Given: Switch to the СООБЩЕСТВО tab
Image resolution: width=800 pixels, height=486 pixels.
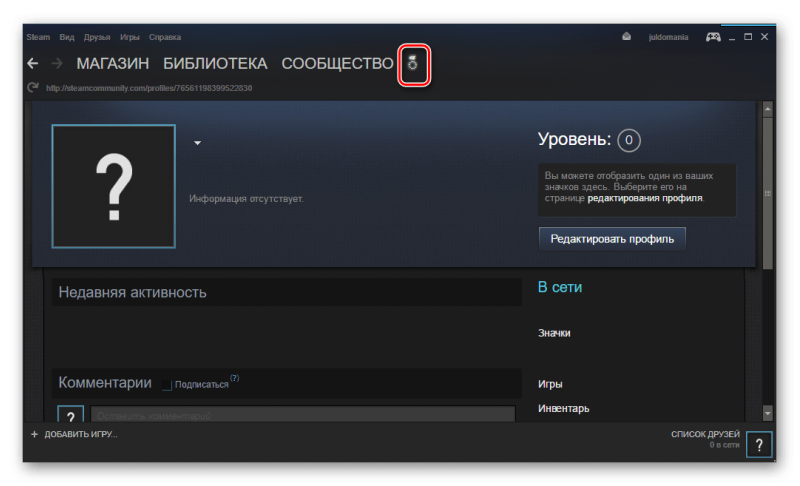Looking at the screenshot, I should click(337, 63).
